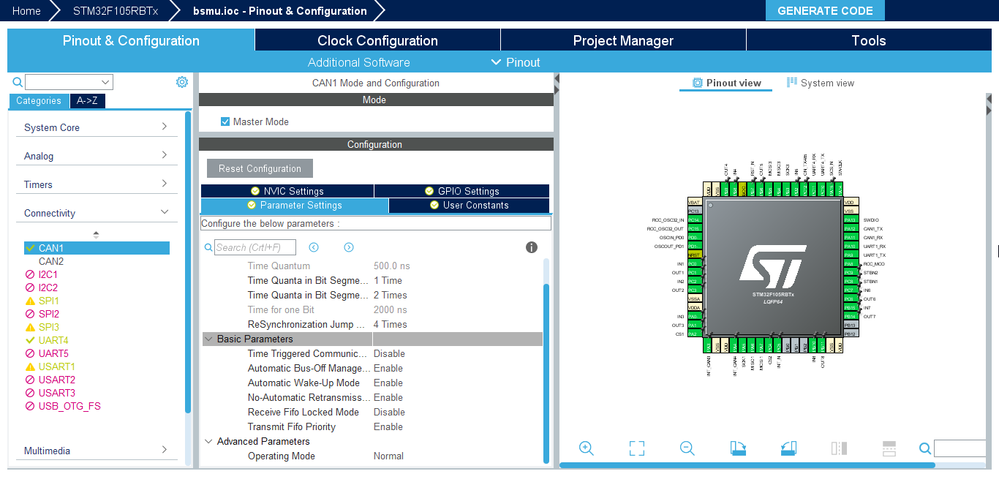Zoom out of the pinout view
This screenshot has height=477, width=999.
click(686, 448)
